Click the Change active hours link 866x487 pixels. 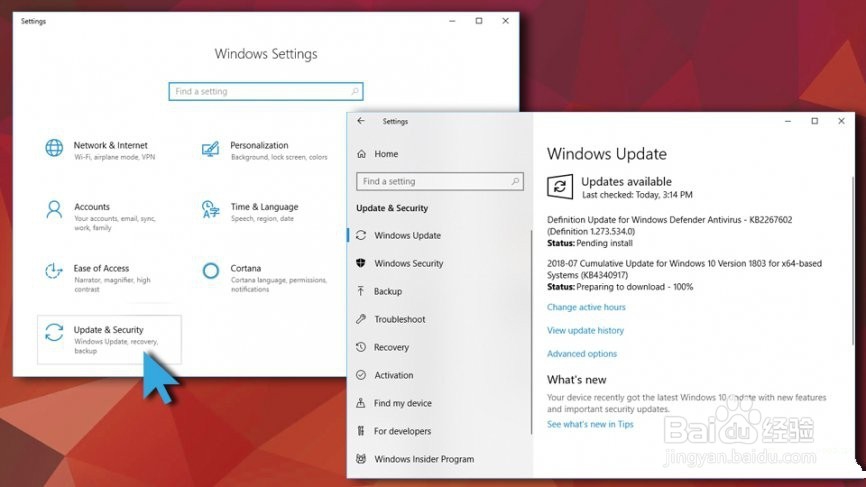pos(586,307)
